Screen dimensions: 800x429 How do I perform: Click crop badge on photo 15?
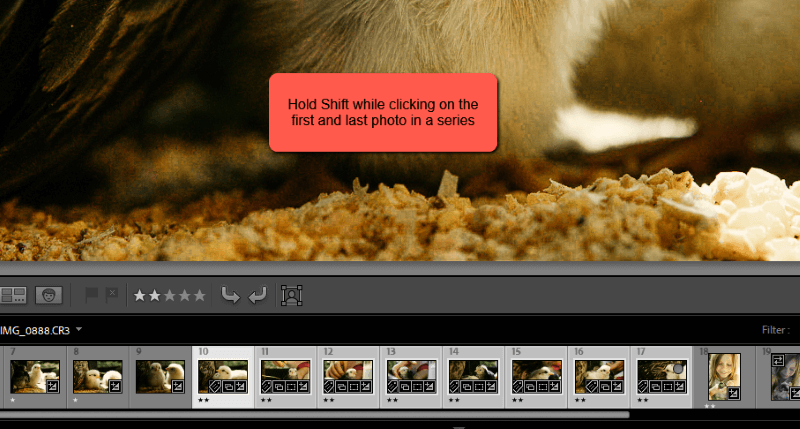pos(542,387)
